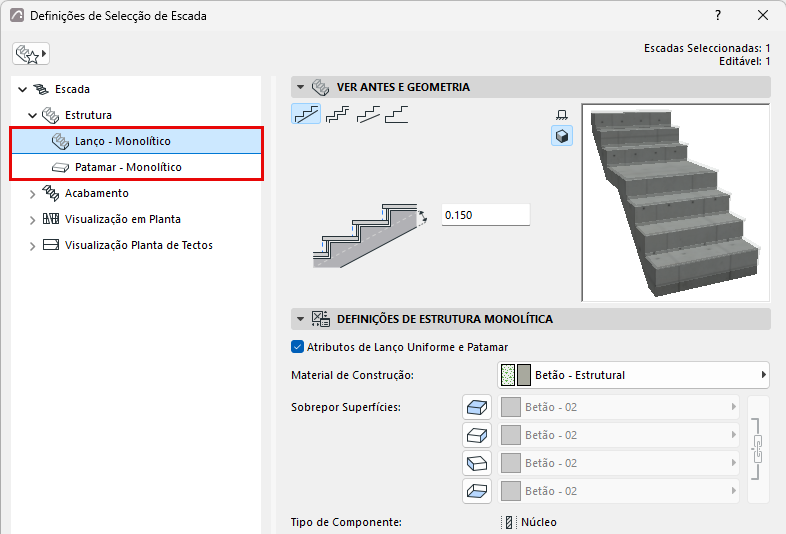Click the top surface override icon
This screenshot has height=534, width=786.
tap(477, 407)
